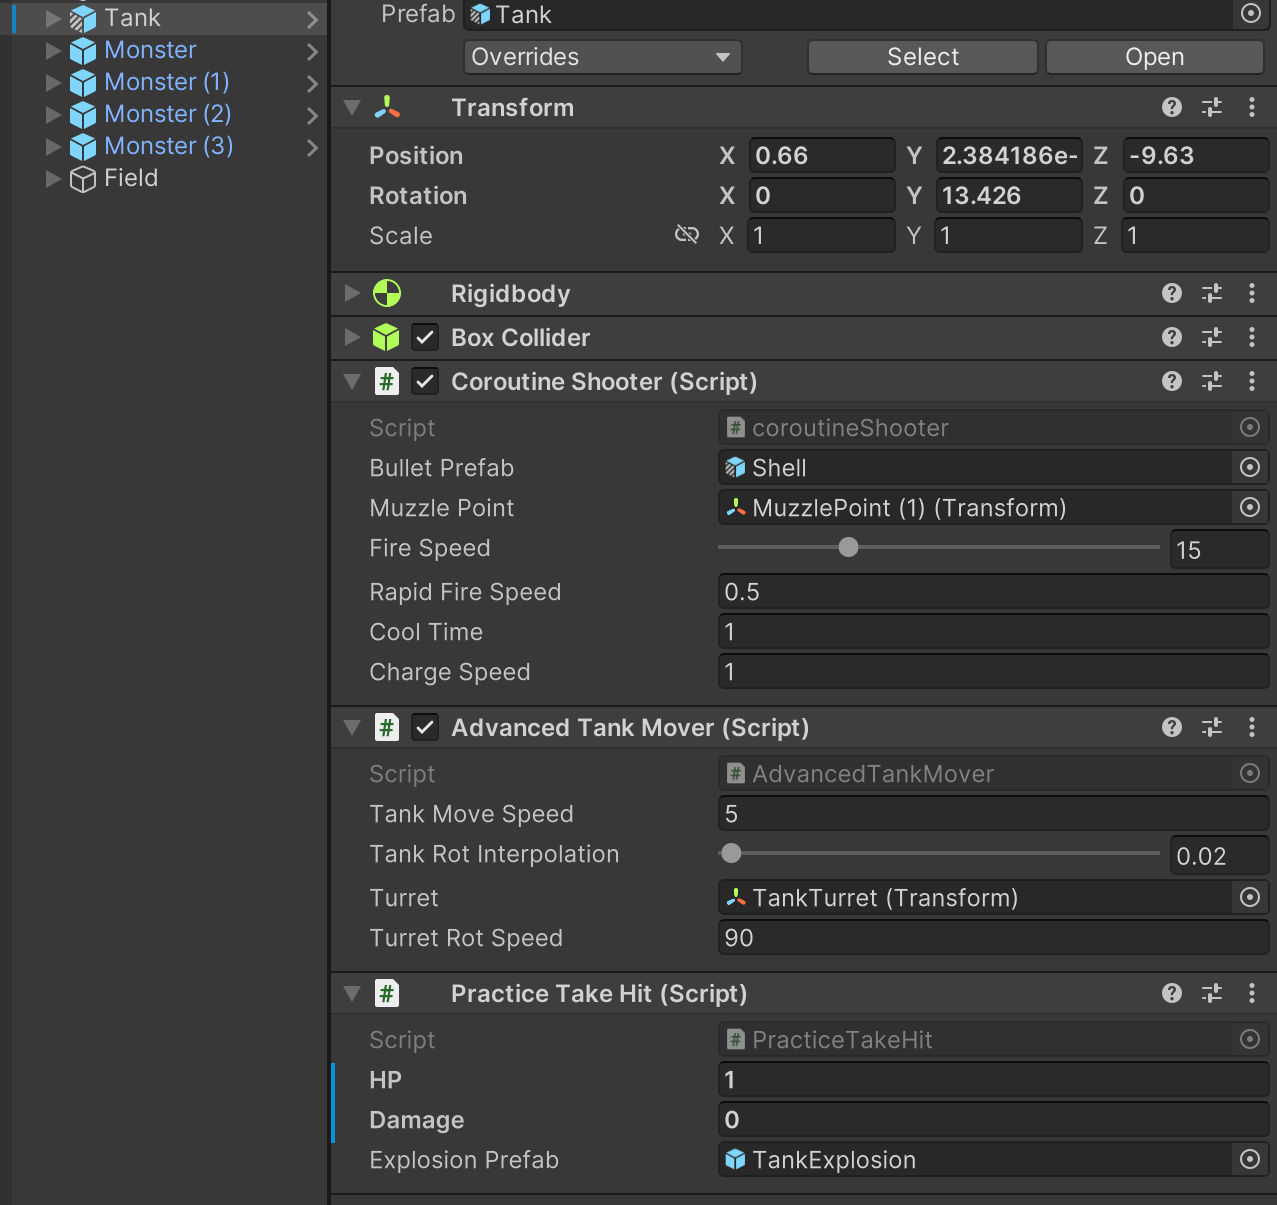
Task: Open Rigidbody help icon
Action: [1172, 293]
